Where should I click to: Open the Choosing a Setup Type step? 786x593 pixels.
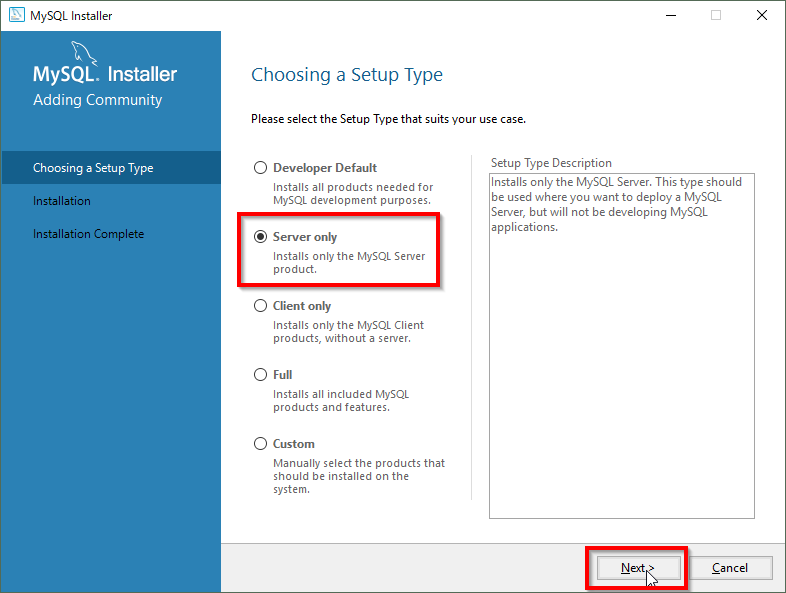point(111,167)
